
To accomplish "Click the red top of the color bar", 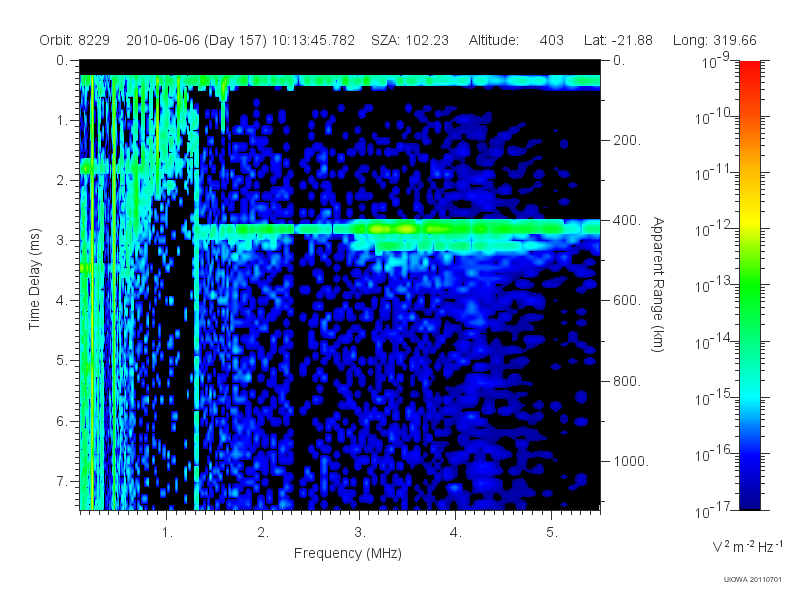I will click(749, 71).
